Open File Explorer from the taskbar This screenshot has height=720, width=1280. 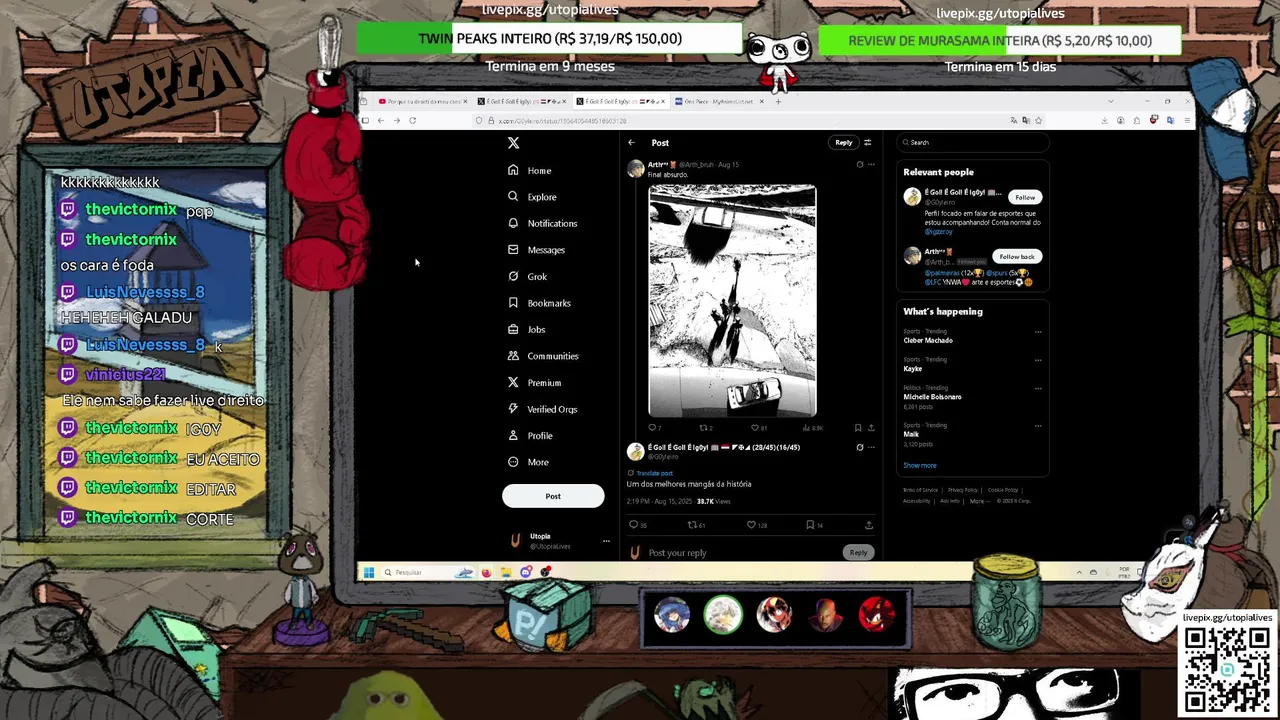tap(506, 572)
